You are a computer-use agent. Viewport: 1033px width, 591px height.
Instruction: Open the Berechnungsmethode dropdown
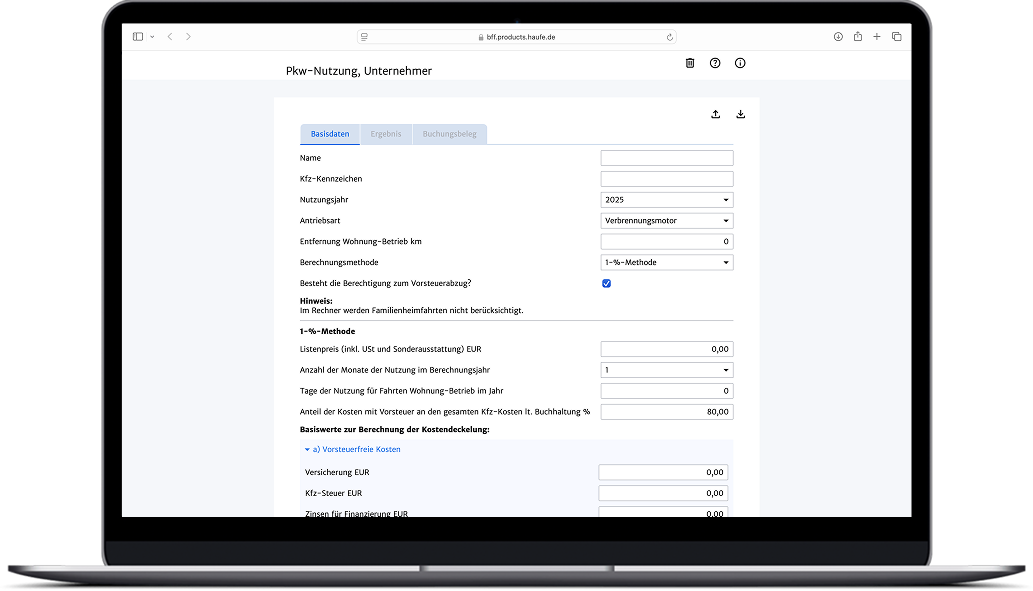666,263
